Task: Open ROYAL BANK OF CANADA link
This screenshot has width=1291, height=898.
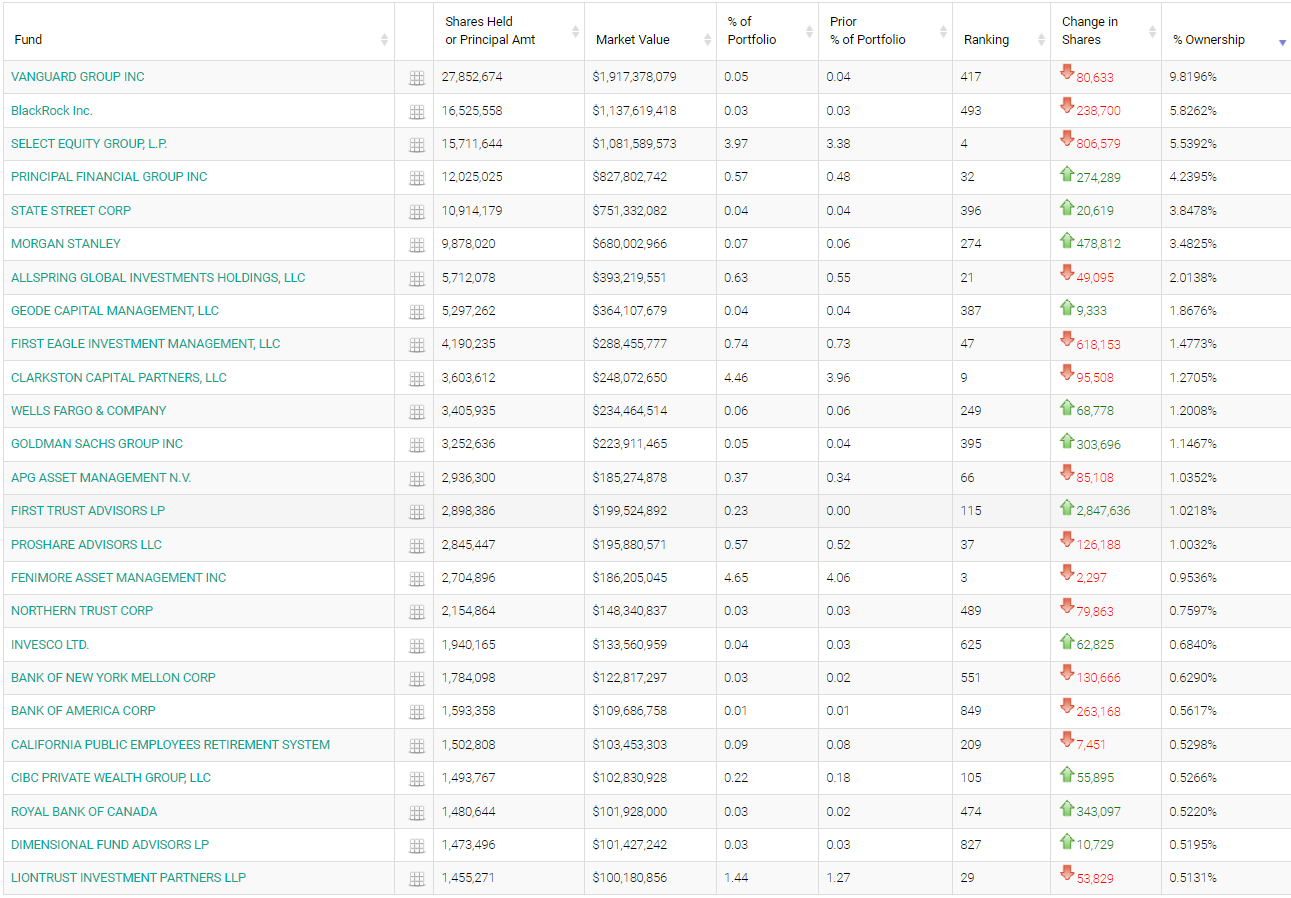Action: 84,812
